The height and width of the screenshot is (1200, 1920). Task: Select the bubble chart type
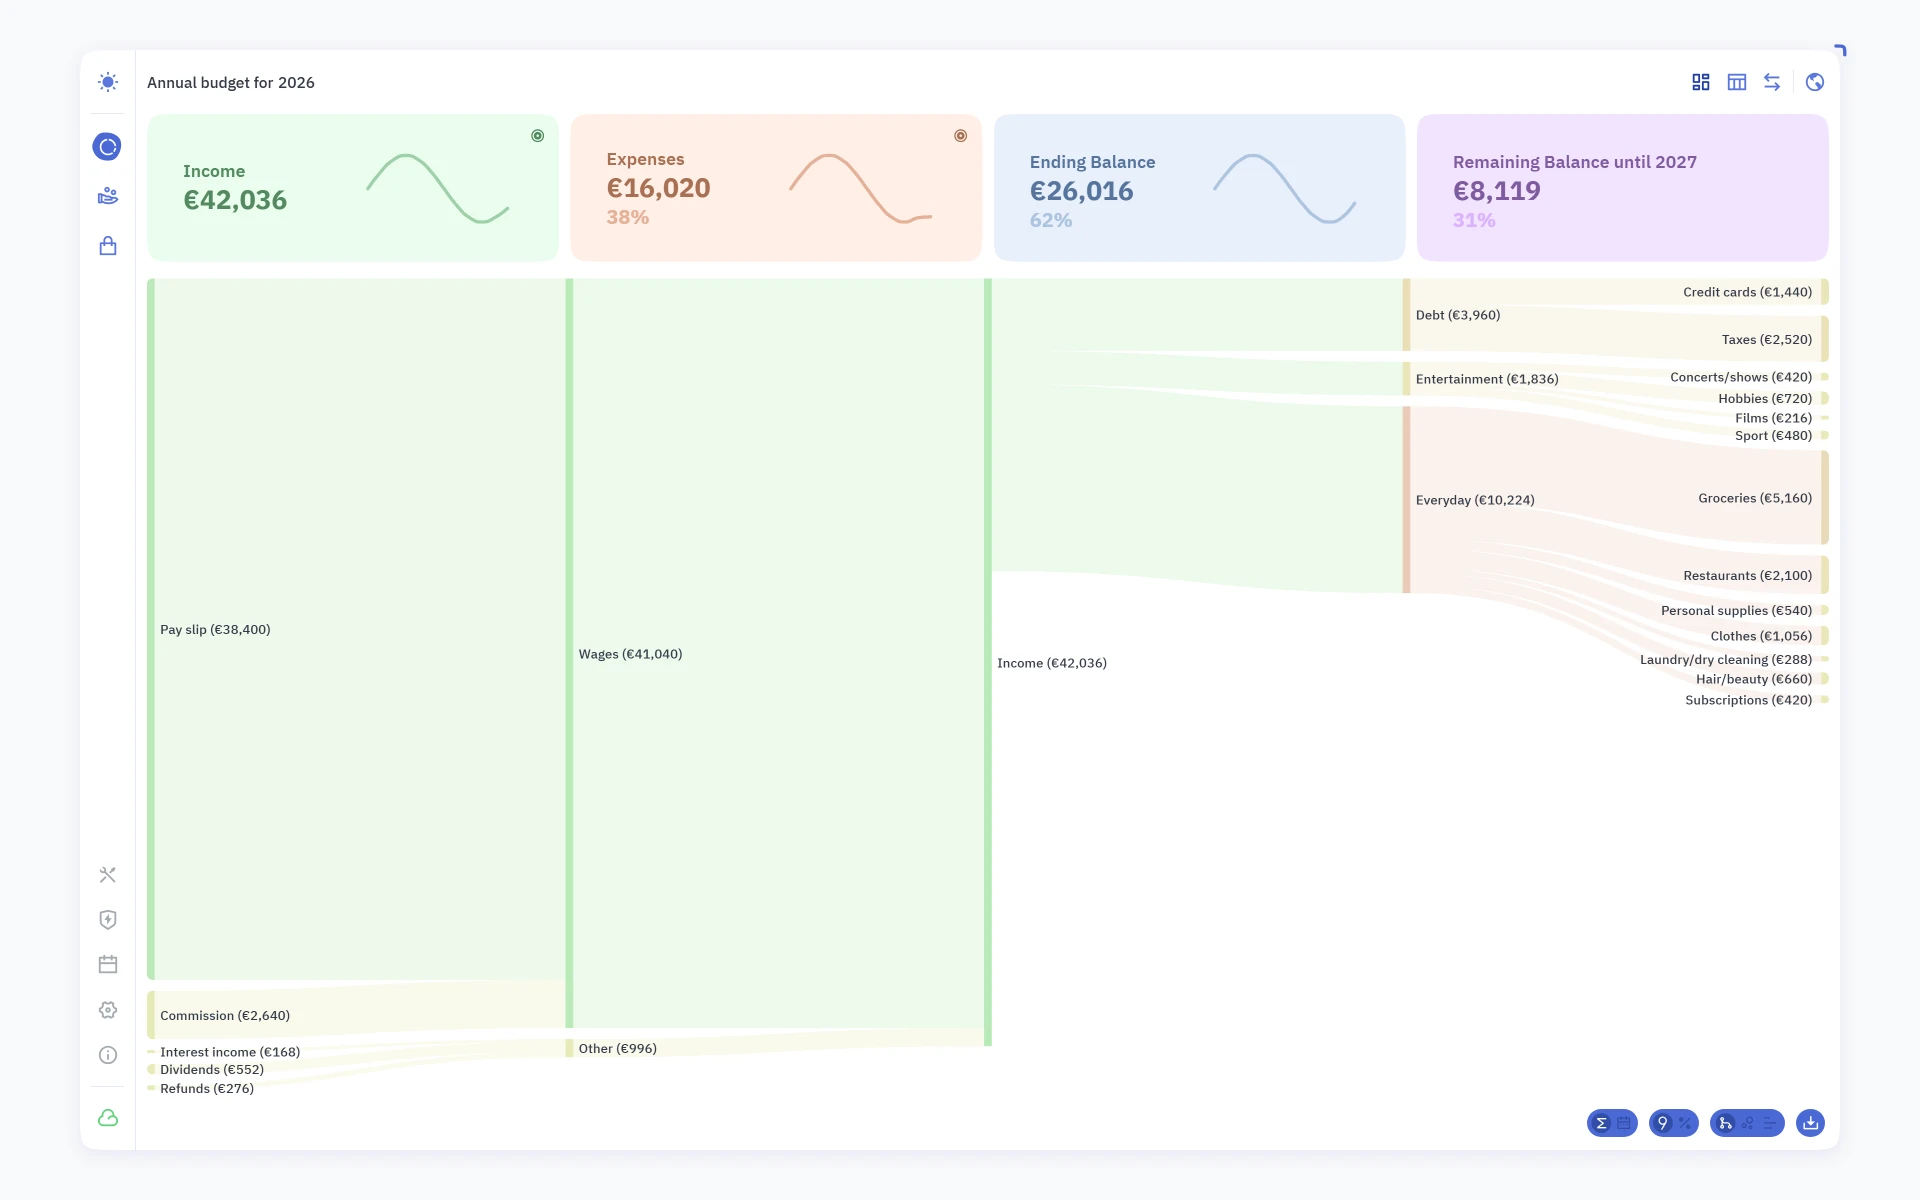[1748, 1123]
